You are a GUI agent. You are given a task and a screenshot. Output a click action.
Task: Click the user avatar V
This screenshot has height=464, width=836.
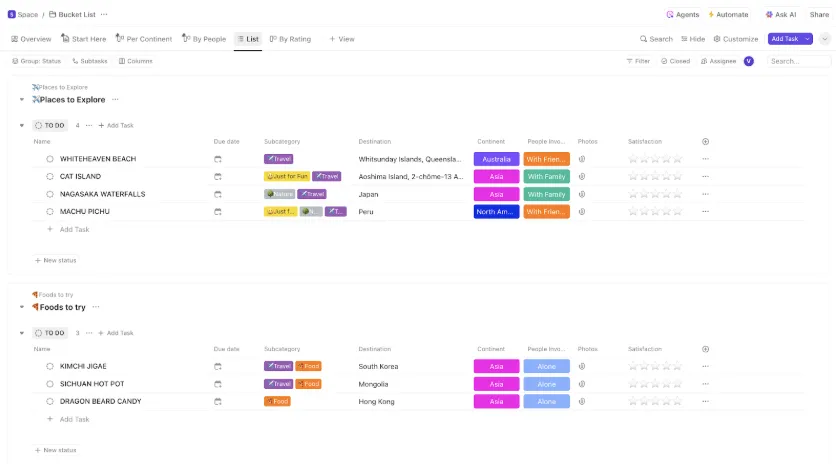(x=749, y=61)
